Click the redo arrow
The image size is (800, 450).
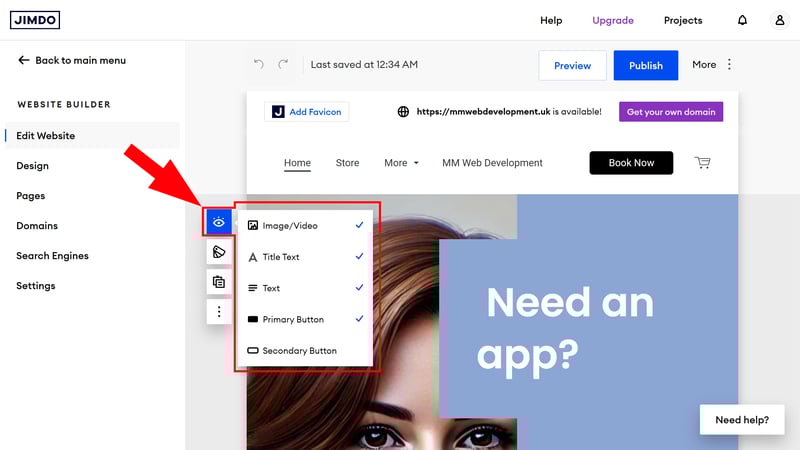[x=283, y=64]
